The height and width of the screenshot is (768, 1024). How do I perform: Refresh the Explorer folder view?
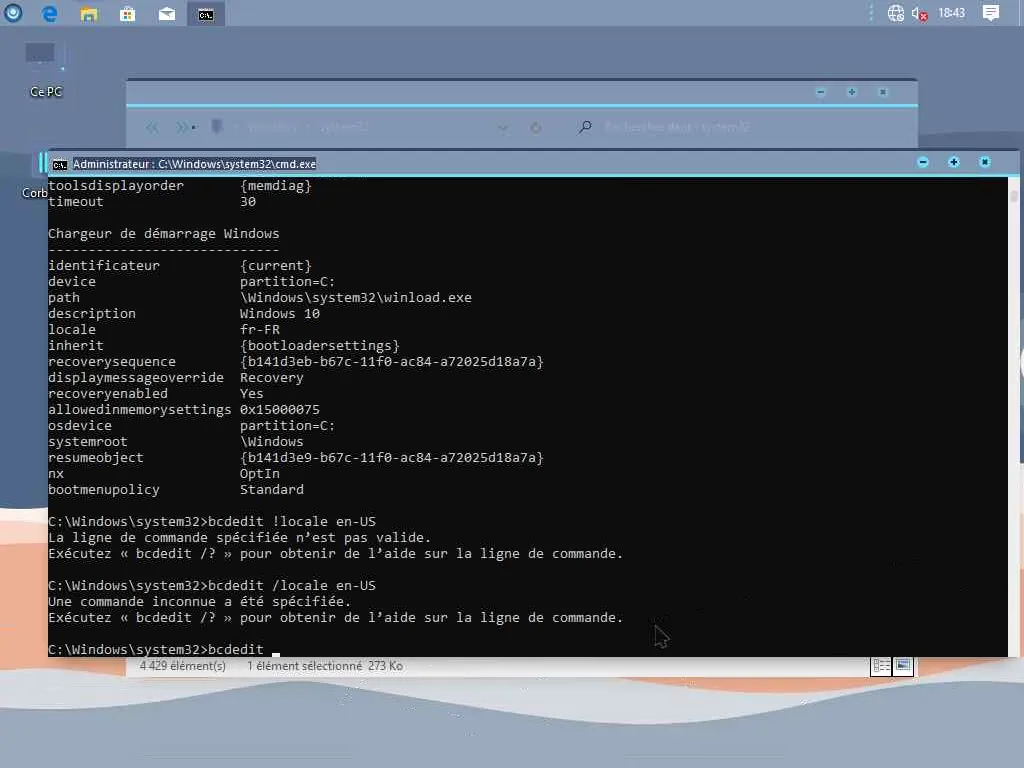[536, 128]
